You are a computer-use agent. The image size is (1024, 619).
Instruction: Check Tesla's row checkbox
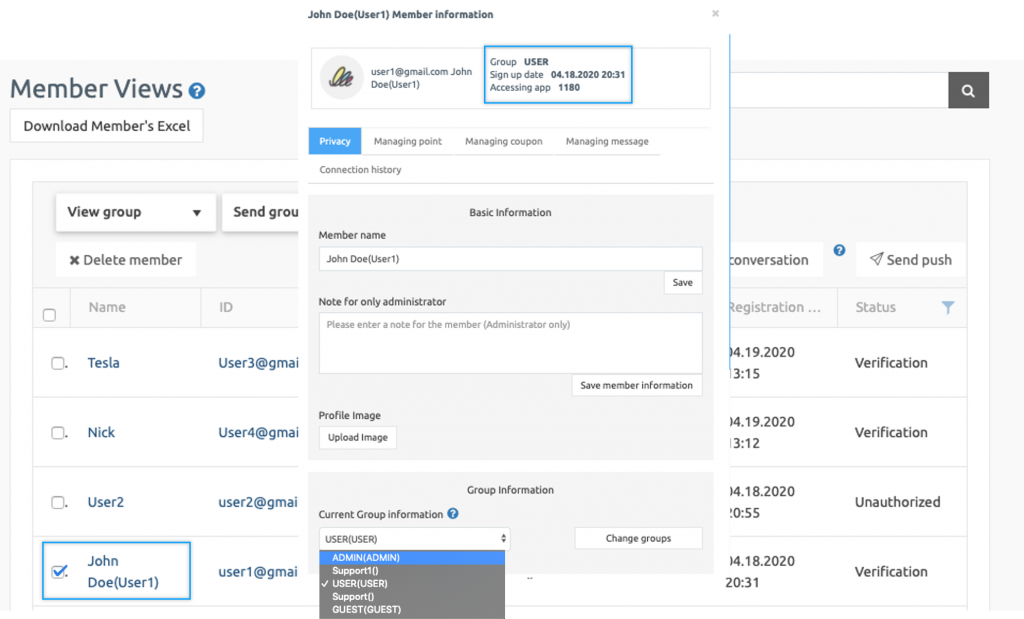click(x=57, y=363)
